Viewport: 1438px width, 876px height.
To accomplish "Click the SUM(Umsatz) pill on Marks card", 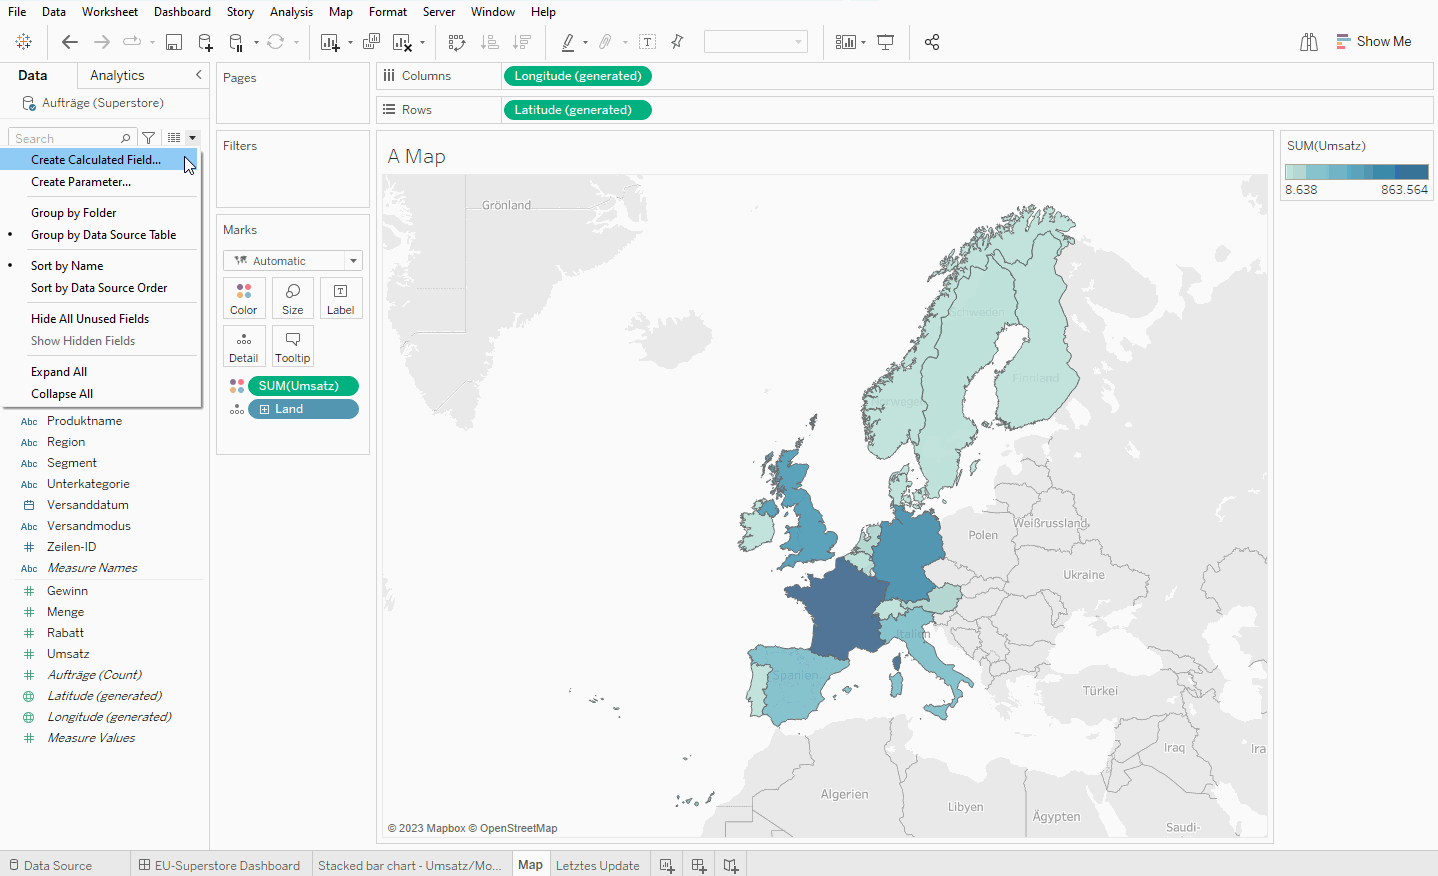I will coord(303,386).
